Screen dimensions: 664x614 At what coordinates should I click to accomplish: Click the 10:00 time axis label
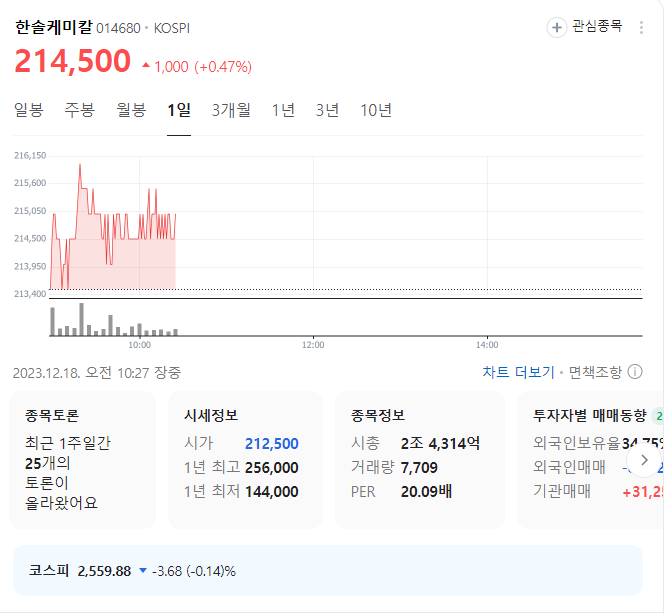(139, 345)
